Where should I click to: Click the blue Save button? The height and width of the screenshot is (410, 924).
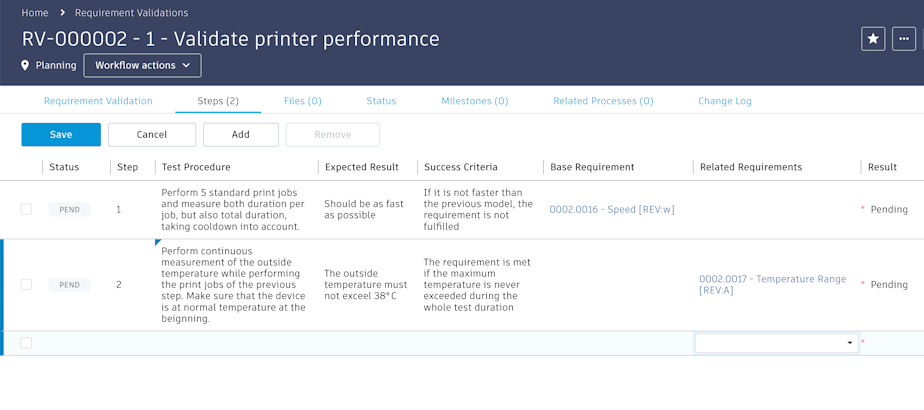point(61,135)
